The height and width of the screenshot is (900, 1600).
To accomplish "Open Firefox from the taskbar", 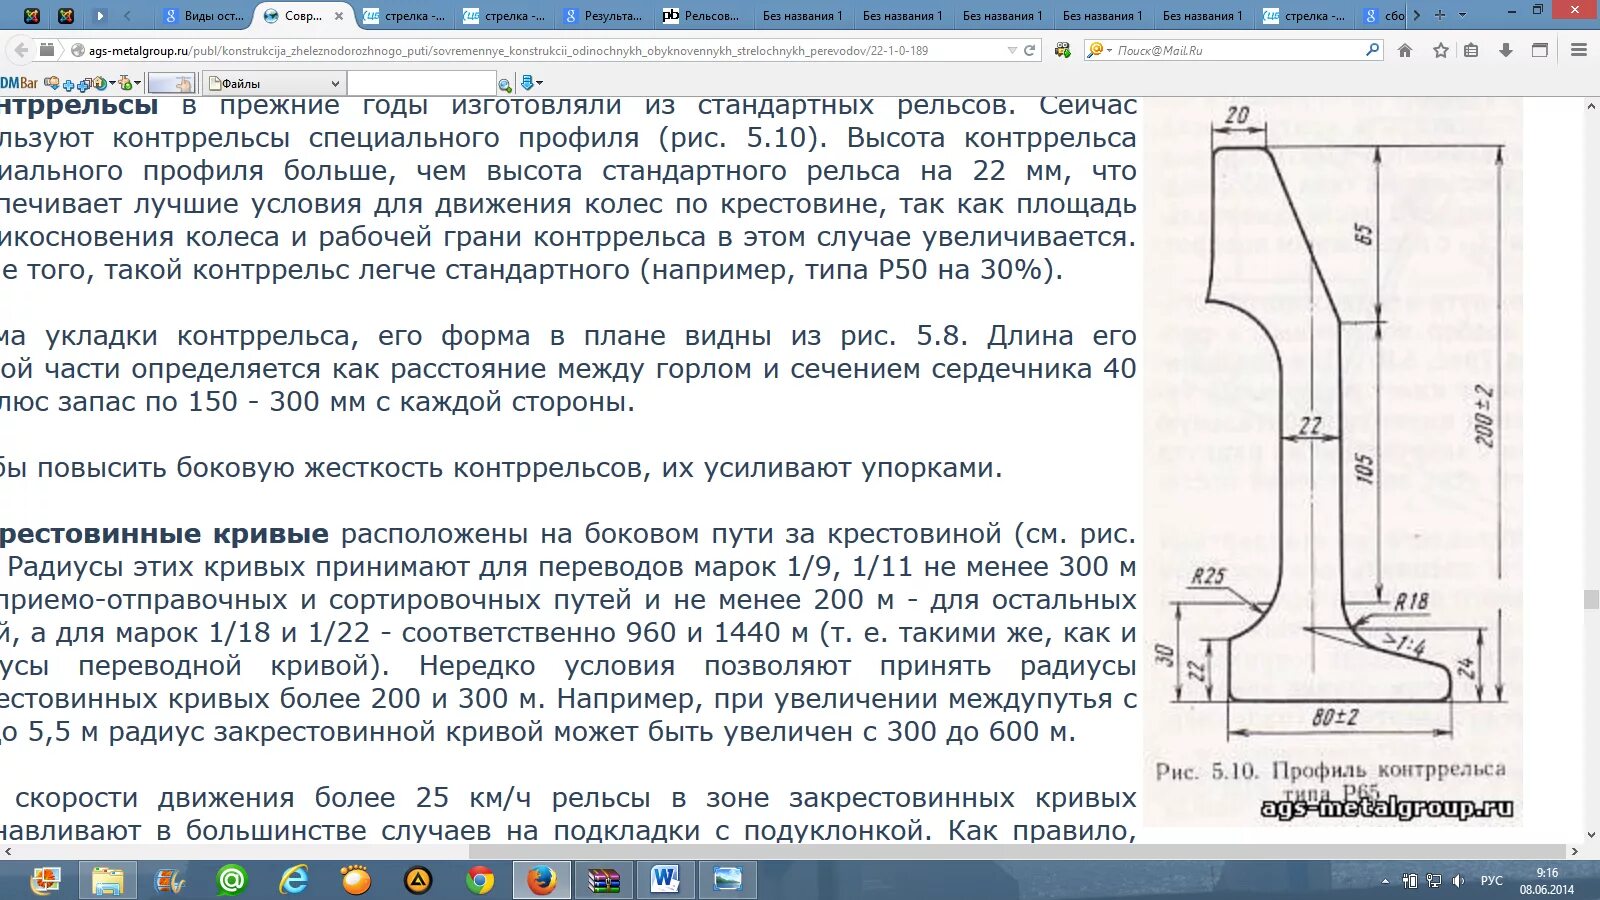I will [x=542, y=880].
